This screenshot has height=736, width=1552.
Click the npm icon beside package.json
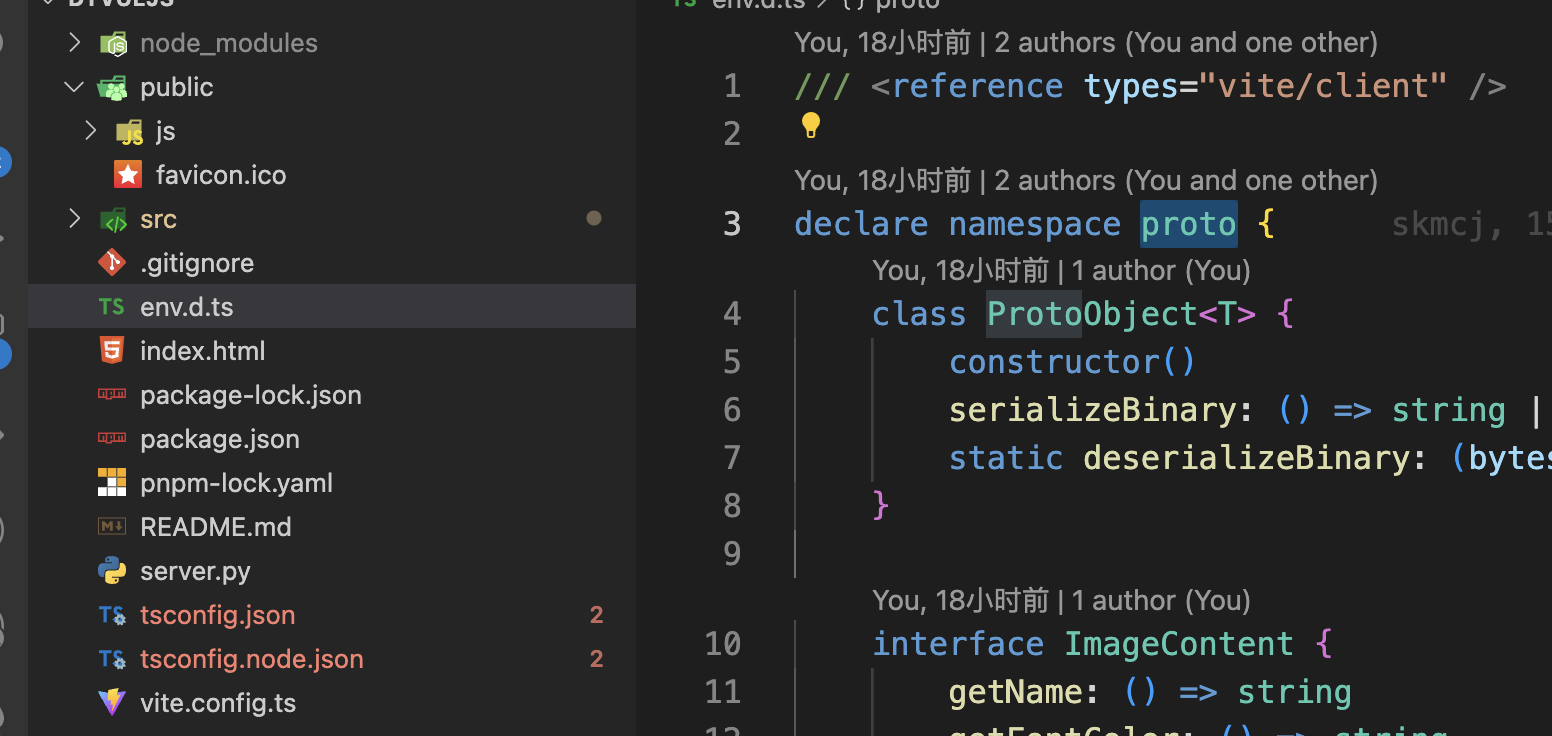pyautogui.click(x=112, y=438)
